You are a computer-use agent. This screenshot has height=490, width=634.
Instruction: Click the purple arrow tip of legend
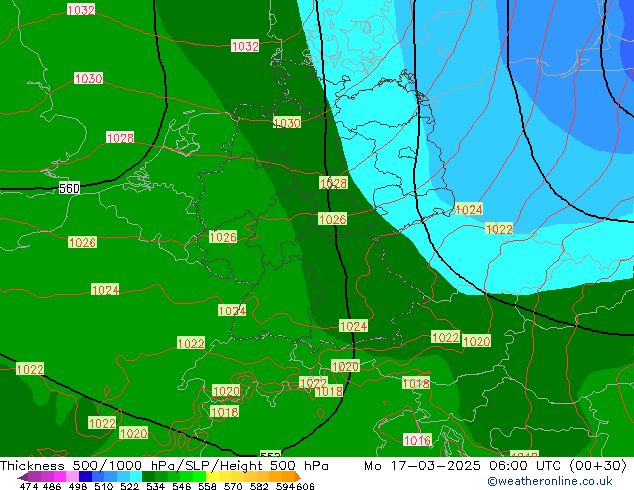[22, 477]
